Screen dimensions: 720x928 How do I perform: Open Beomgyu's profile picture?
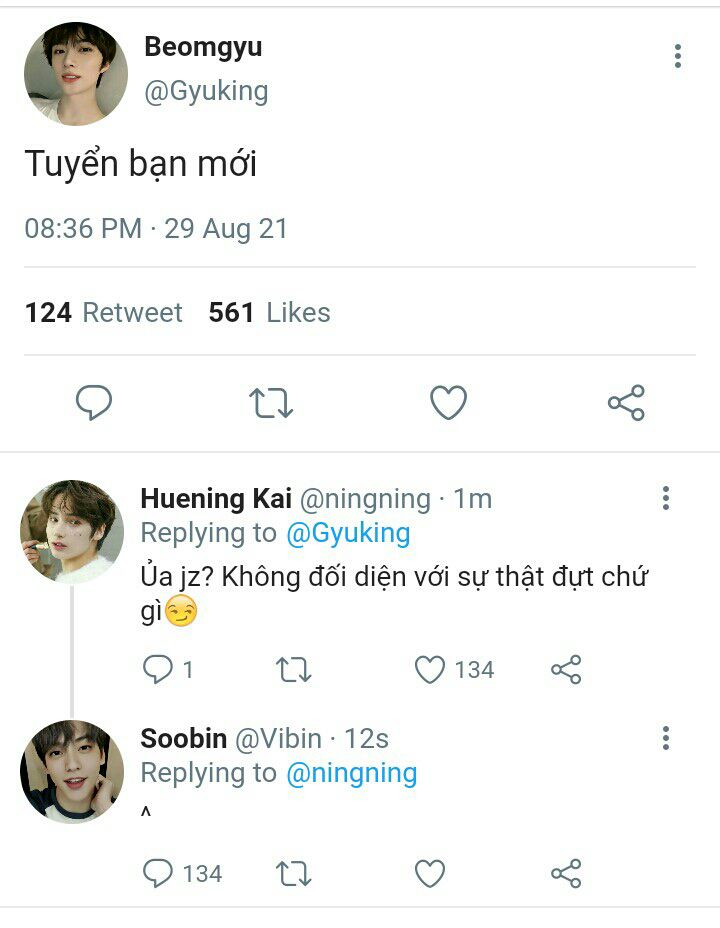tap(76, 74)
